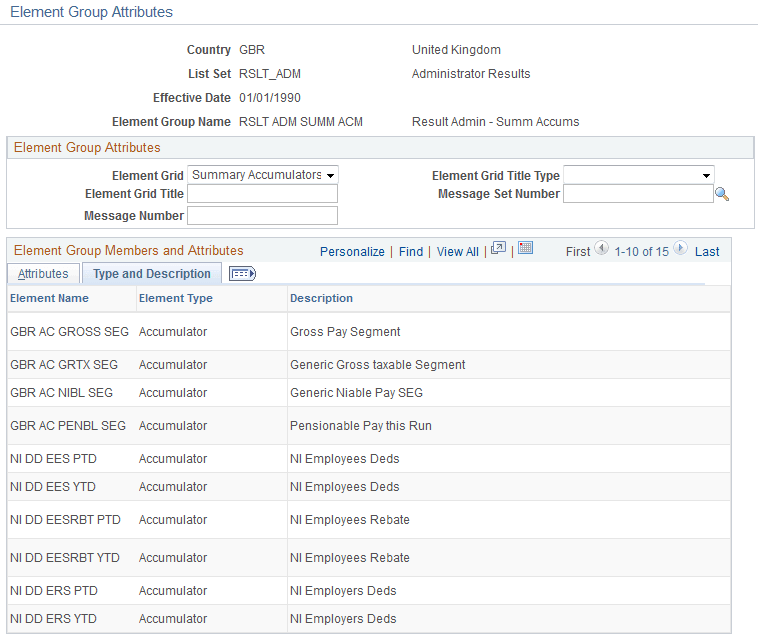Click into the Element Grid Title field

click(262, 194)
